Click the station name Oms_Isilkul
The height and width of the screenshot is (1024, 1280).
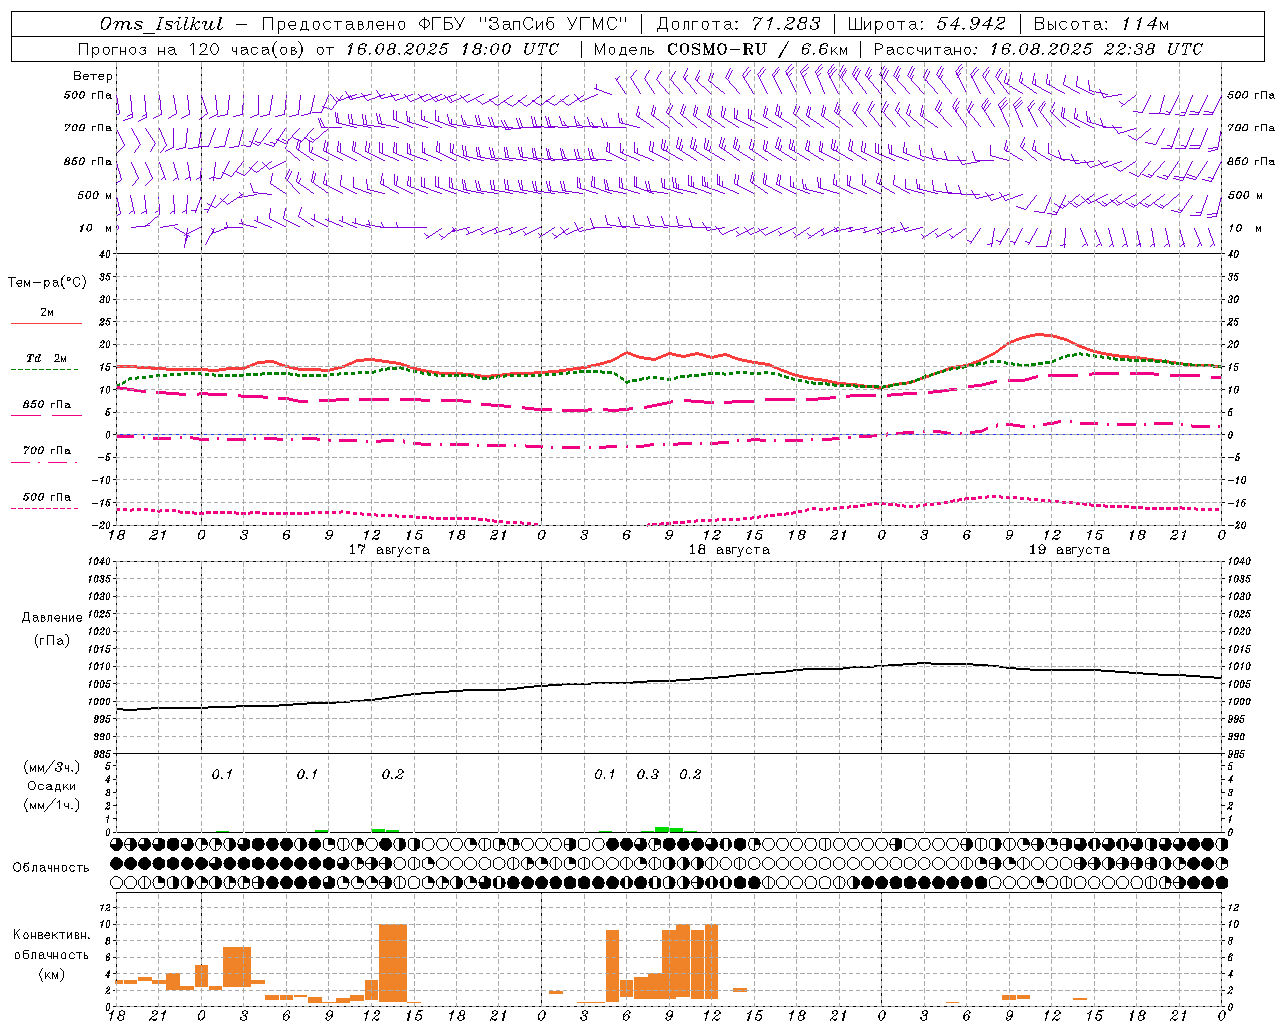click(x=162, y=24)
